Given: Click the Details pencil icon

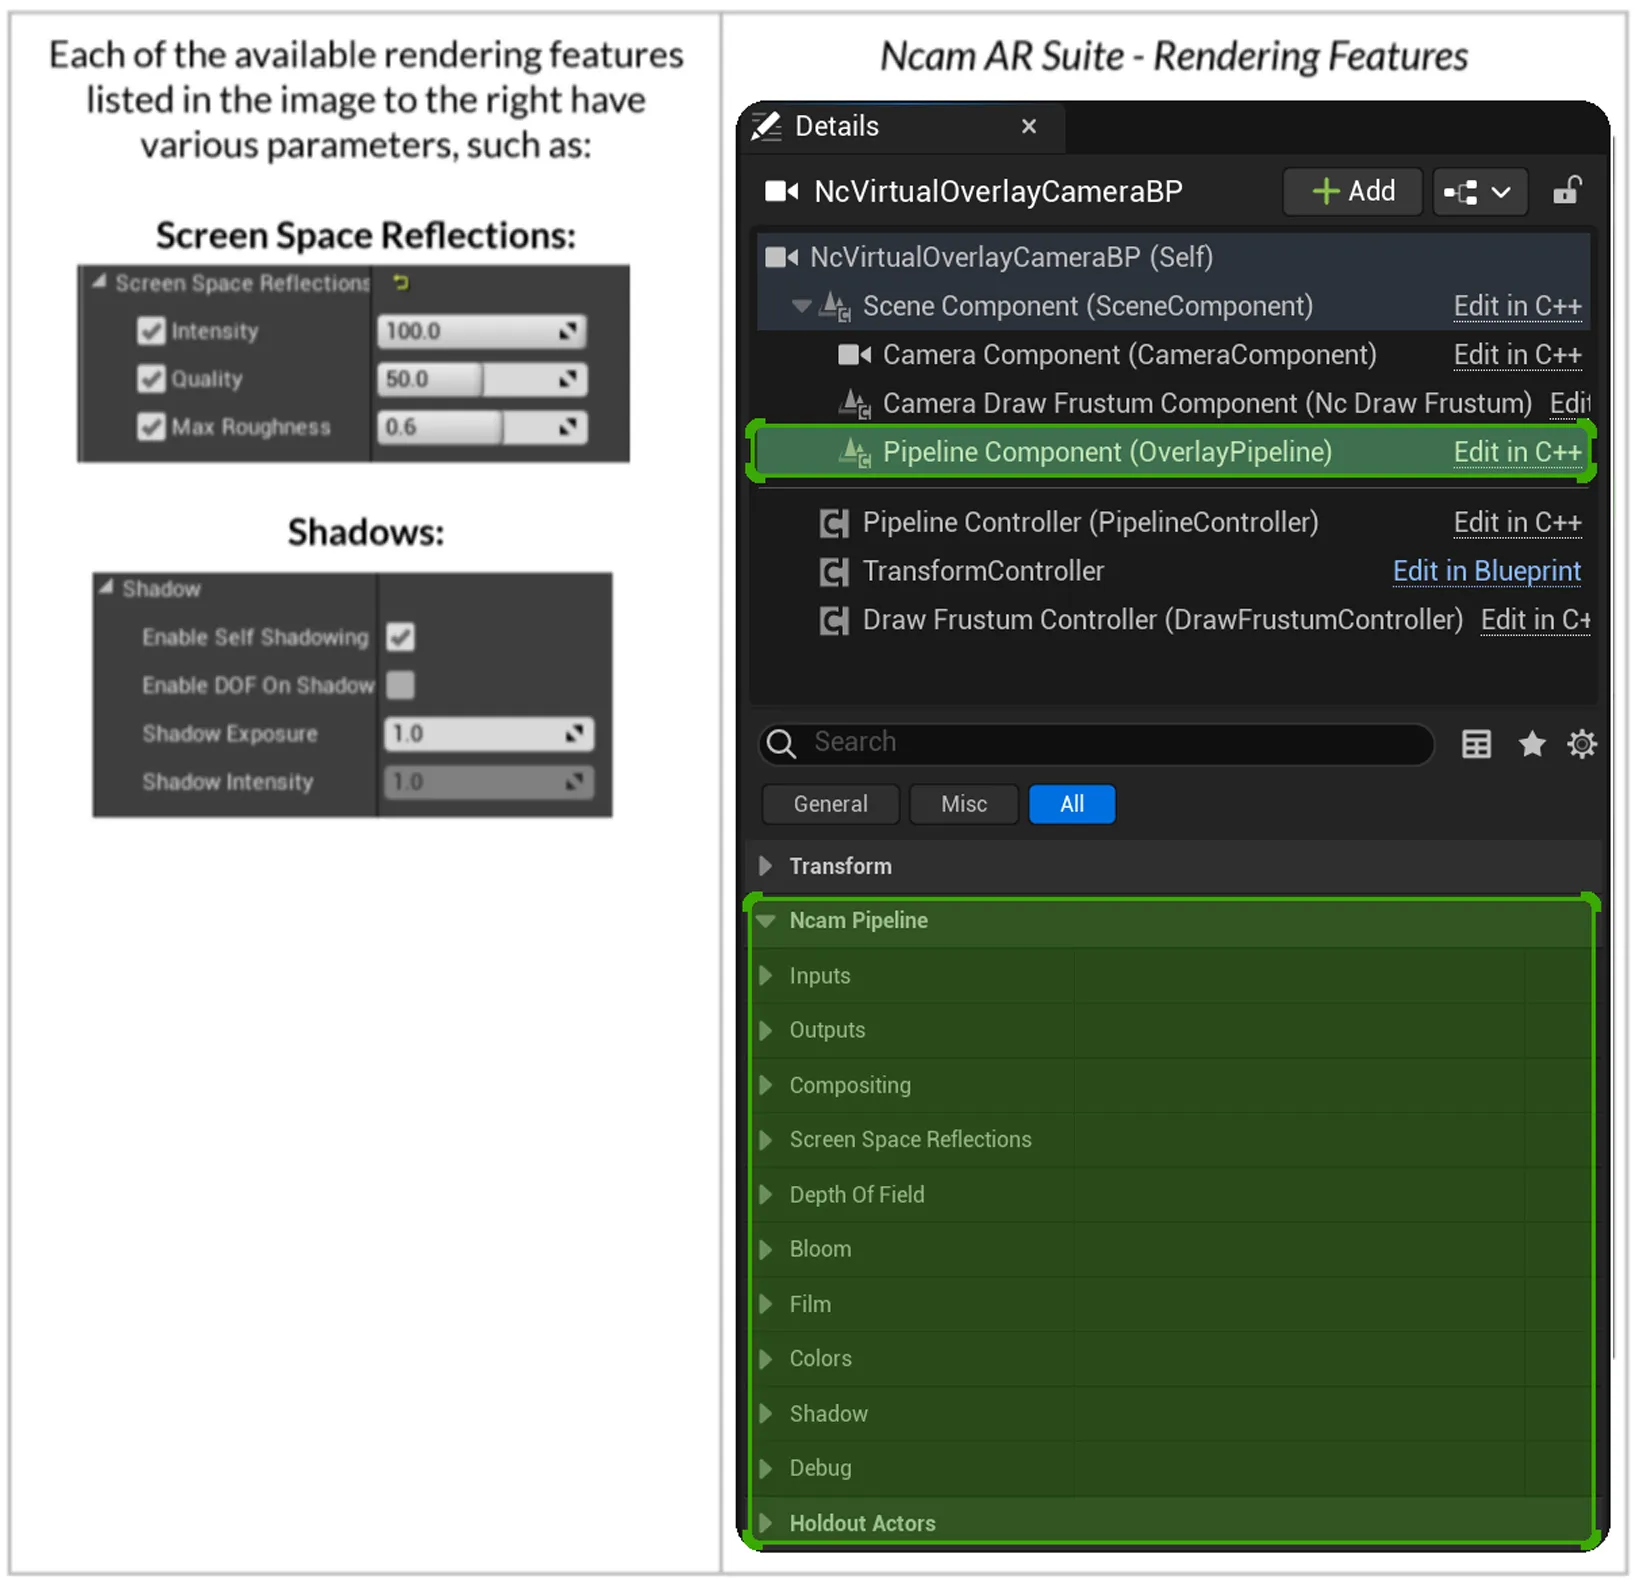Looking at the screenshot, I should pos(767,126).
